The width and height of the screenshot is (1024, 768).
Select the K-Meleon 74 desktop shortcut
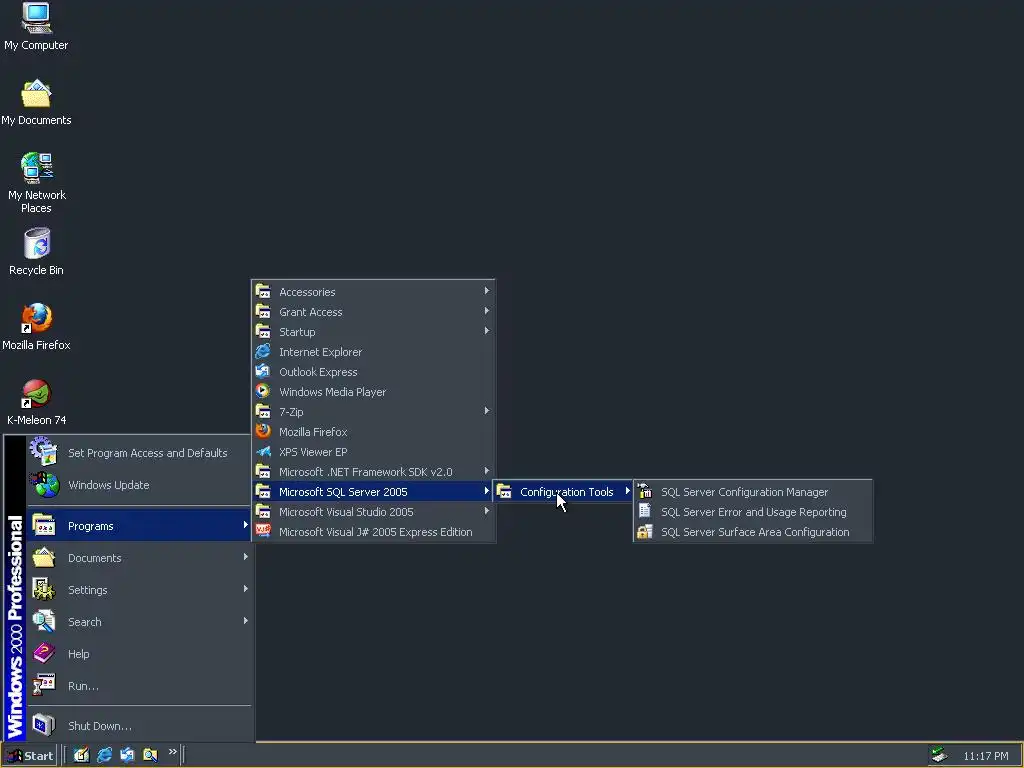click(x=36, y=402)
